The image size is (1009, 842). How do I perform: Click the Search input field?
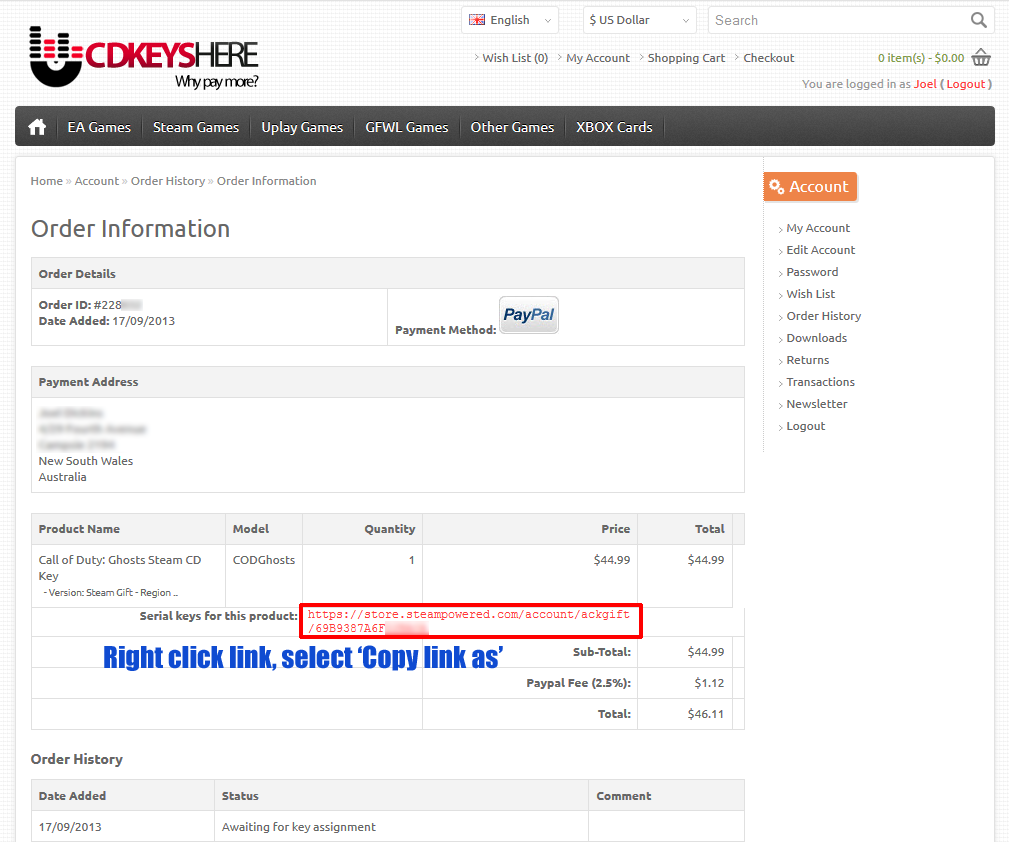[839, 20]
